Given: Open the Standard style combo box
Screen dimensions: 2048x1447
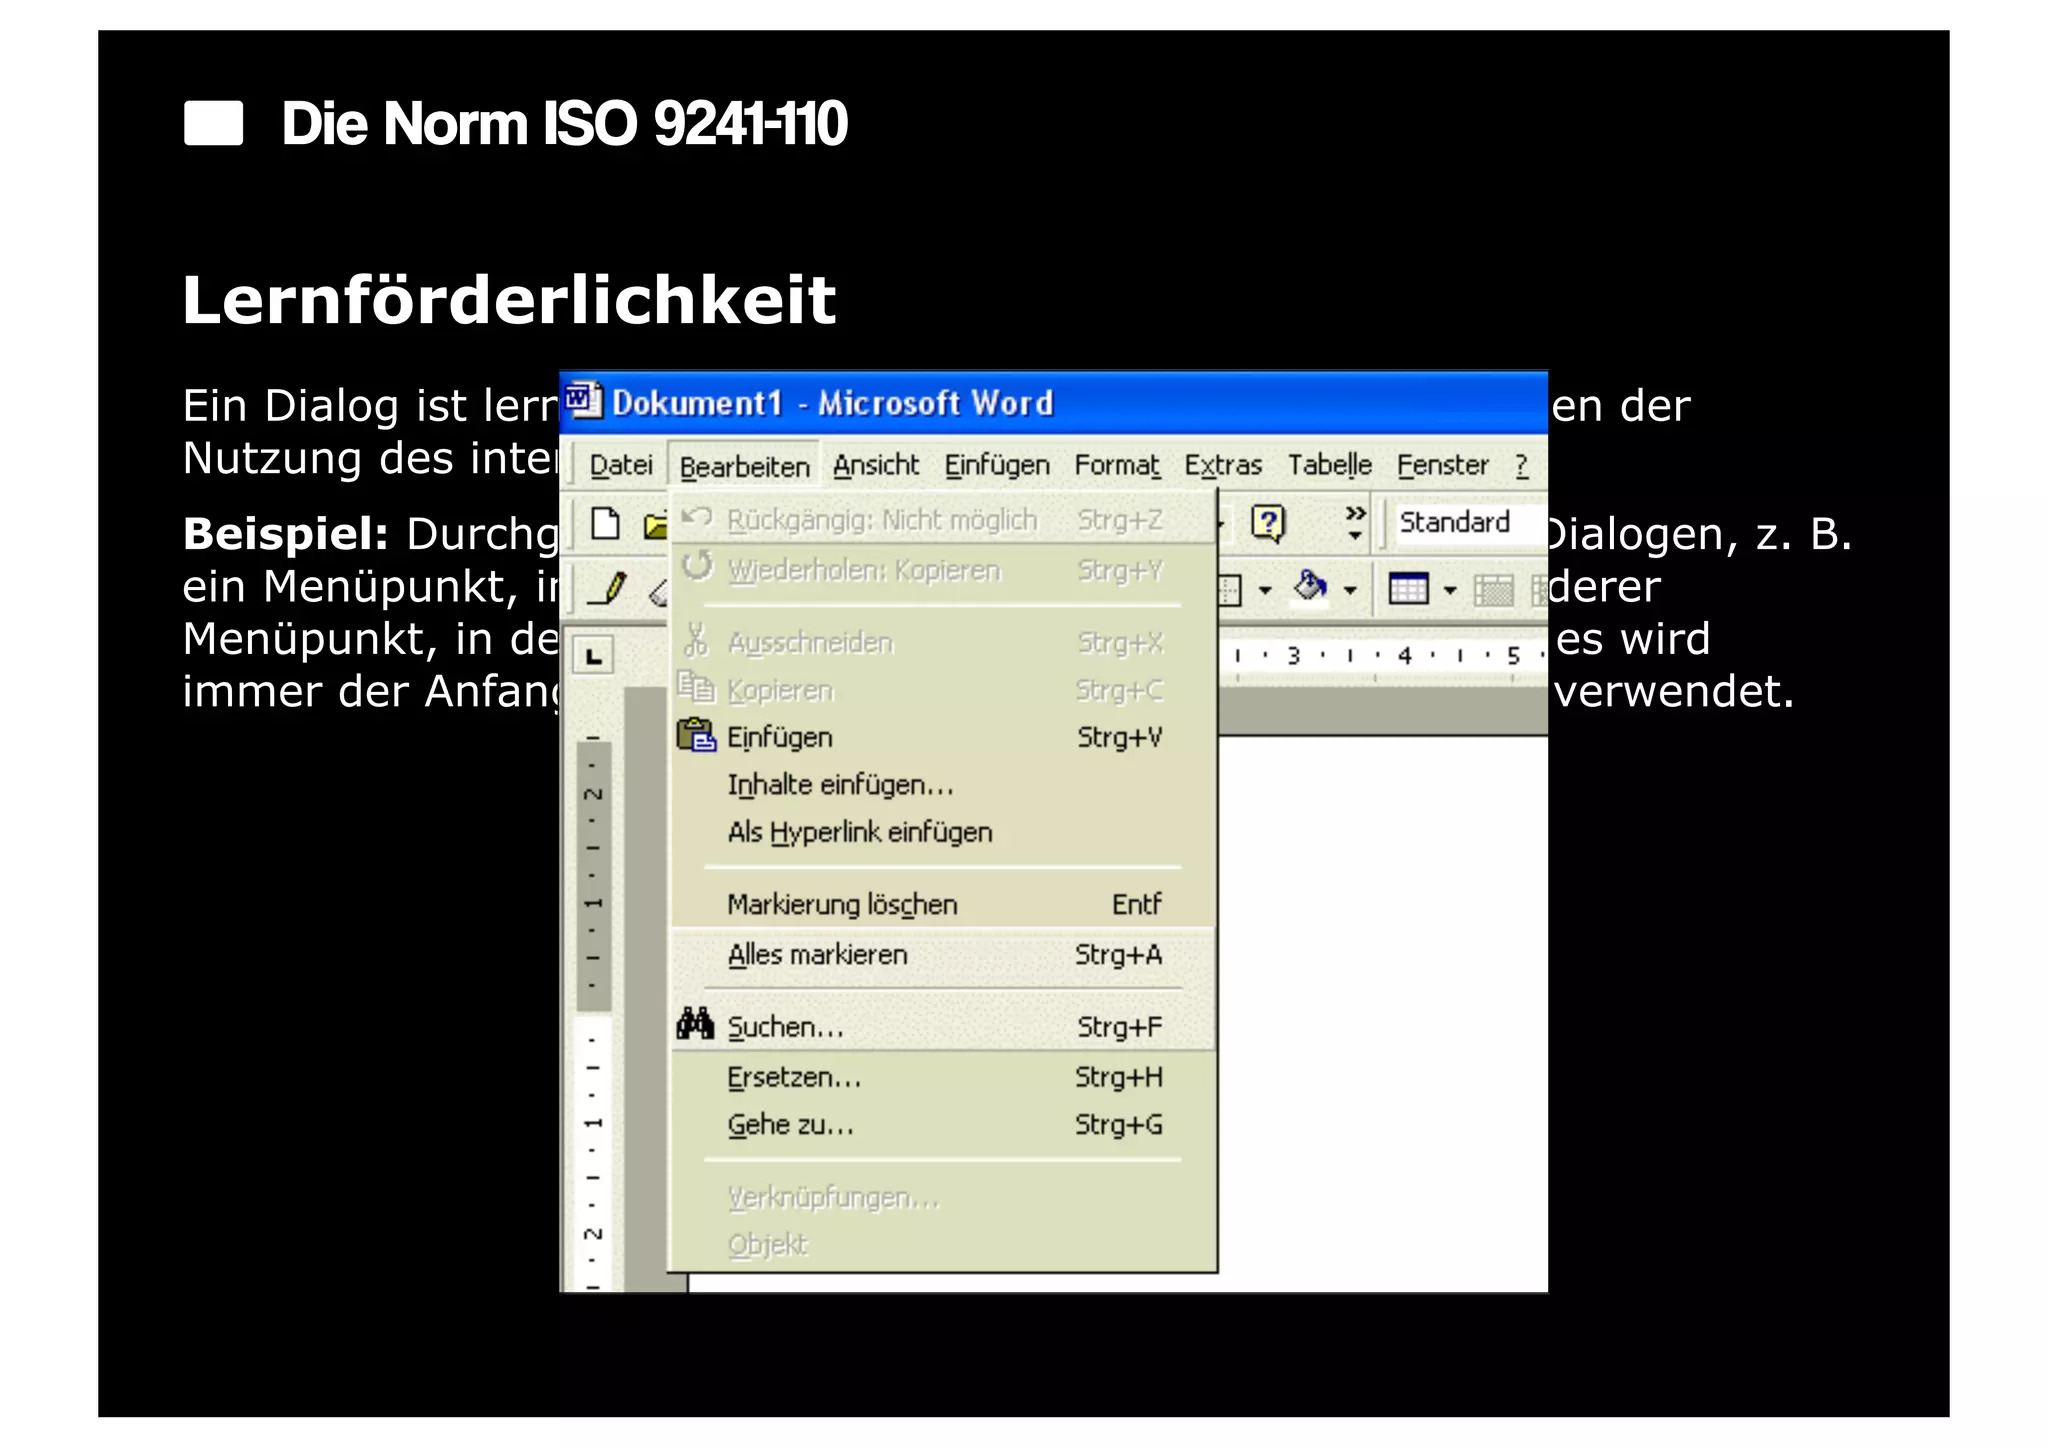Looking at the screenshot, I should (x=1470, y=522).
